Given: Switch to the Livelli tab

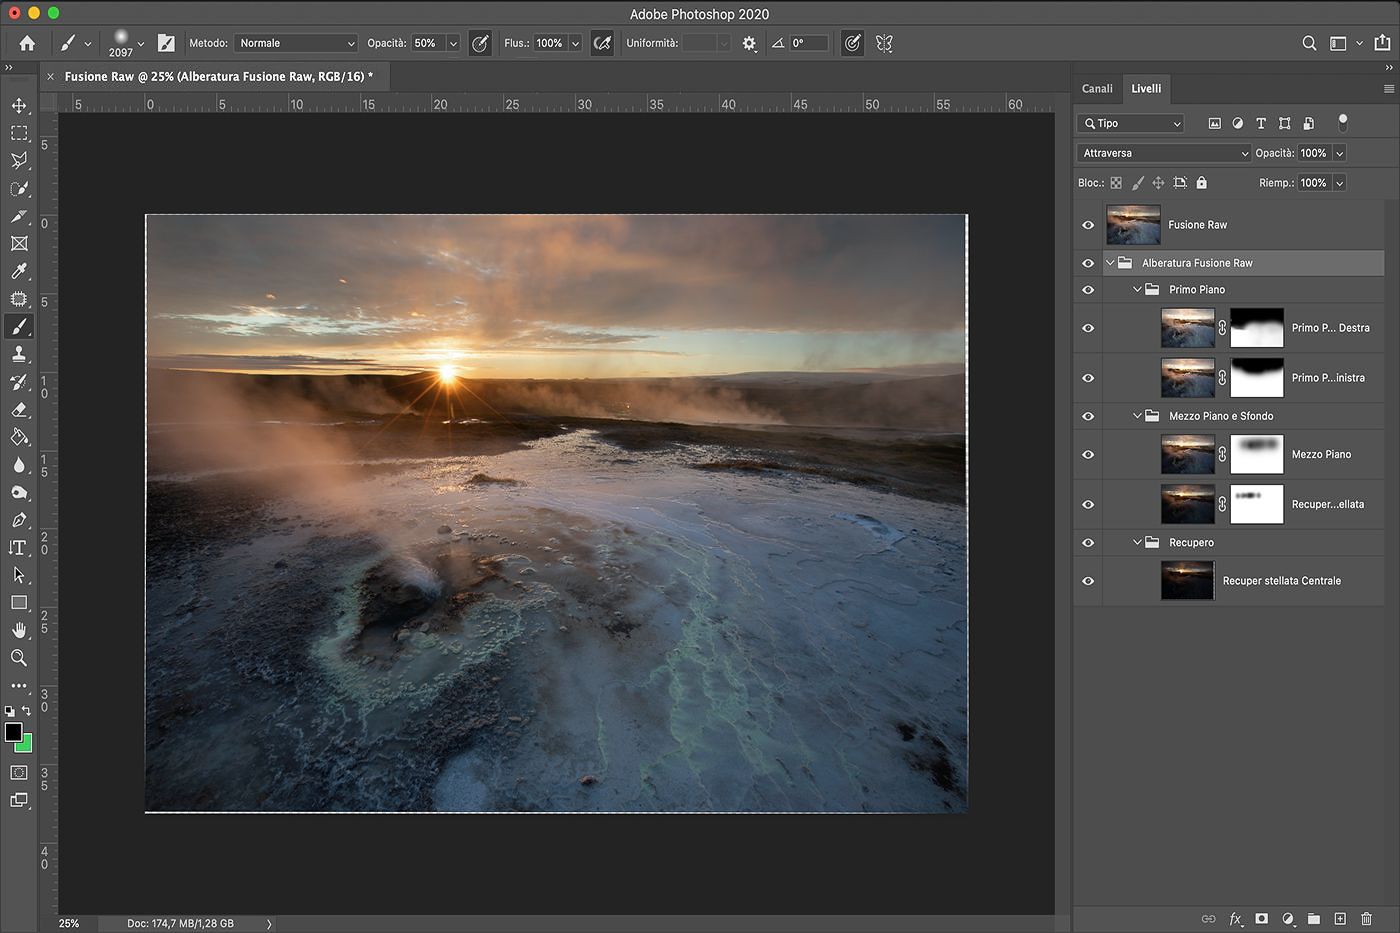Looking at the screenshot, I should [1146, 88].
